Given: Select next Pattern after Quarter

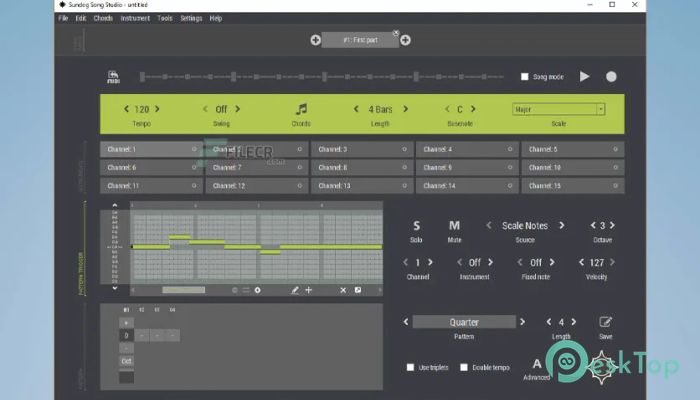Looking at the screenshot, I should tap(522, 321).
